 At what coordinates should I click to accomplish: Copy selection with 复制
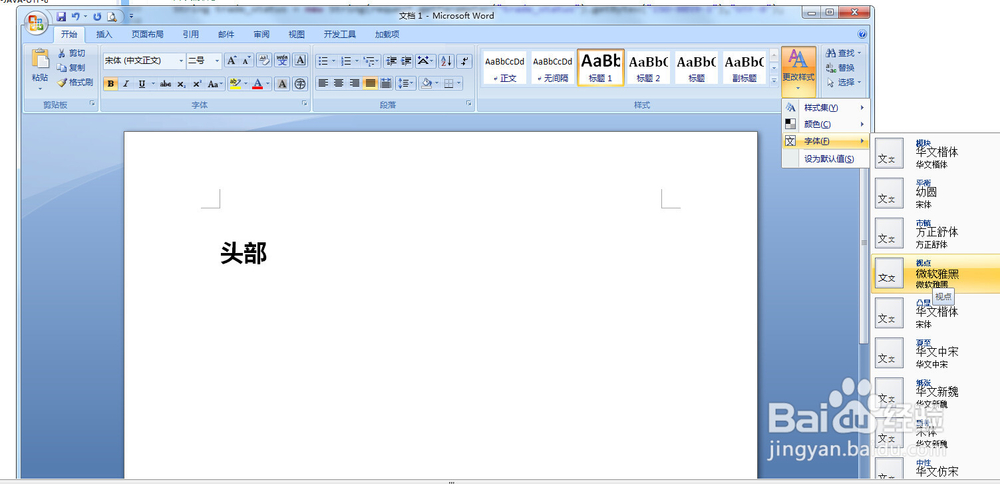tap(71, 68)
